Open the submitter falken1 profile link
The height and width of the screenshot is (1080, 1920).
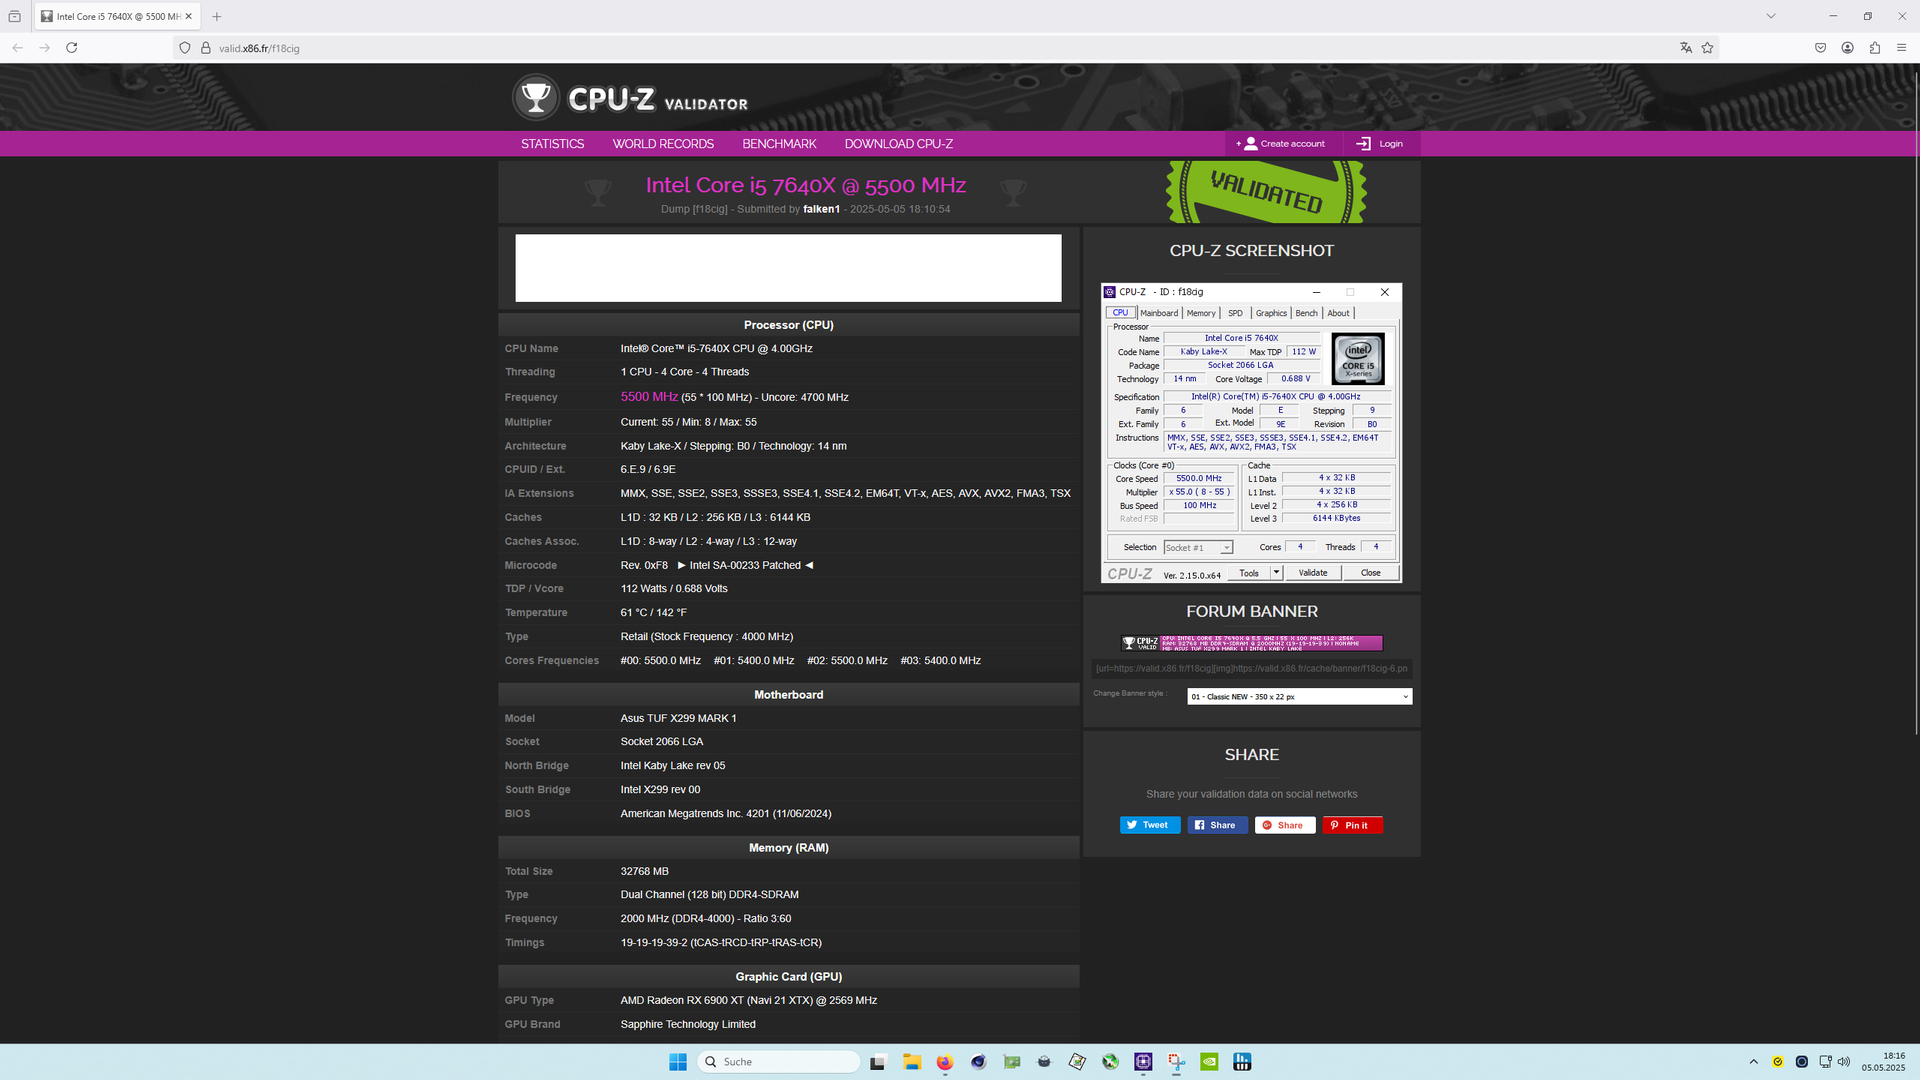[821, 209]
